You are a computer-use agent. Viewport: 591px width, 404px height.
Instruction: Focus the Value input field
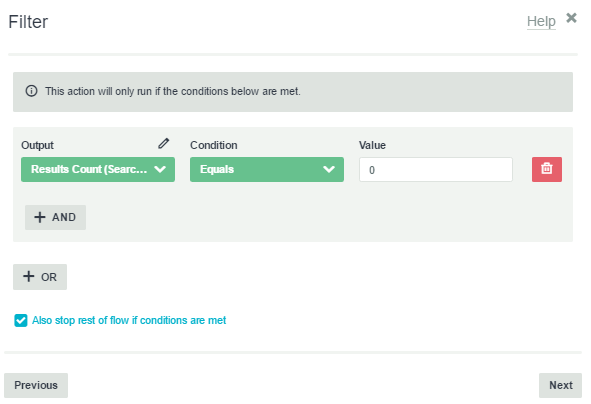436,170
